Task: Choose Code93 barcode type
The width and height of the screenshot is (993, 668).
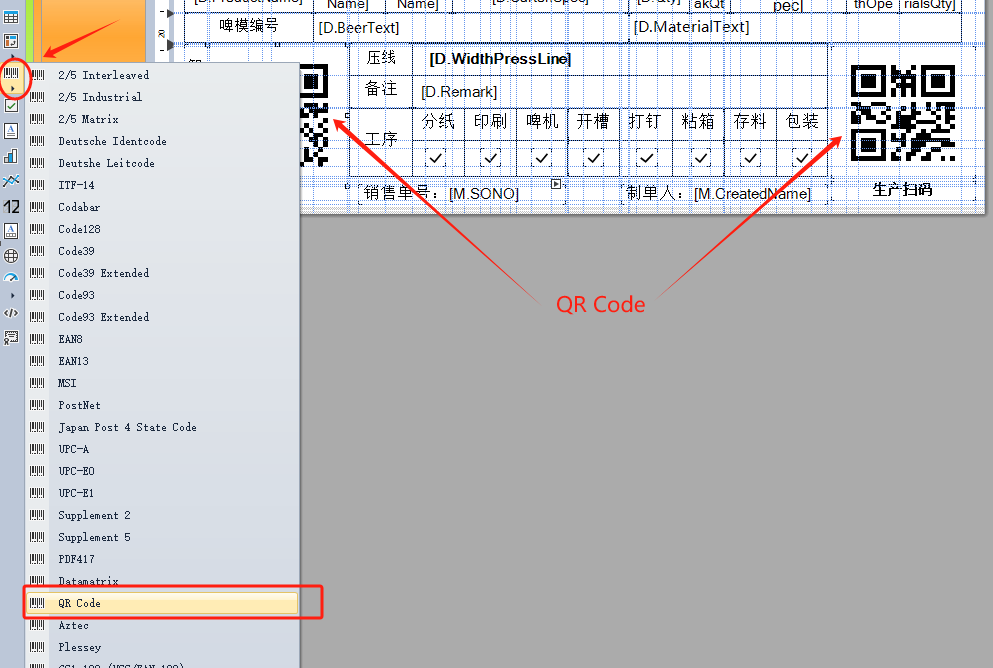Action: (x=162, y=295)
